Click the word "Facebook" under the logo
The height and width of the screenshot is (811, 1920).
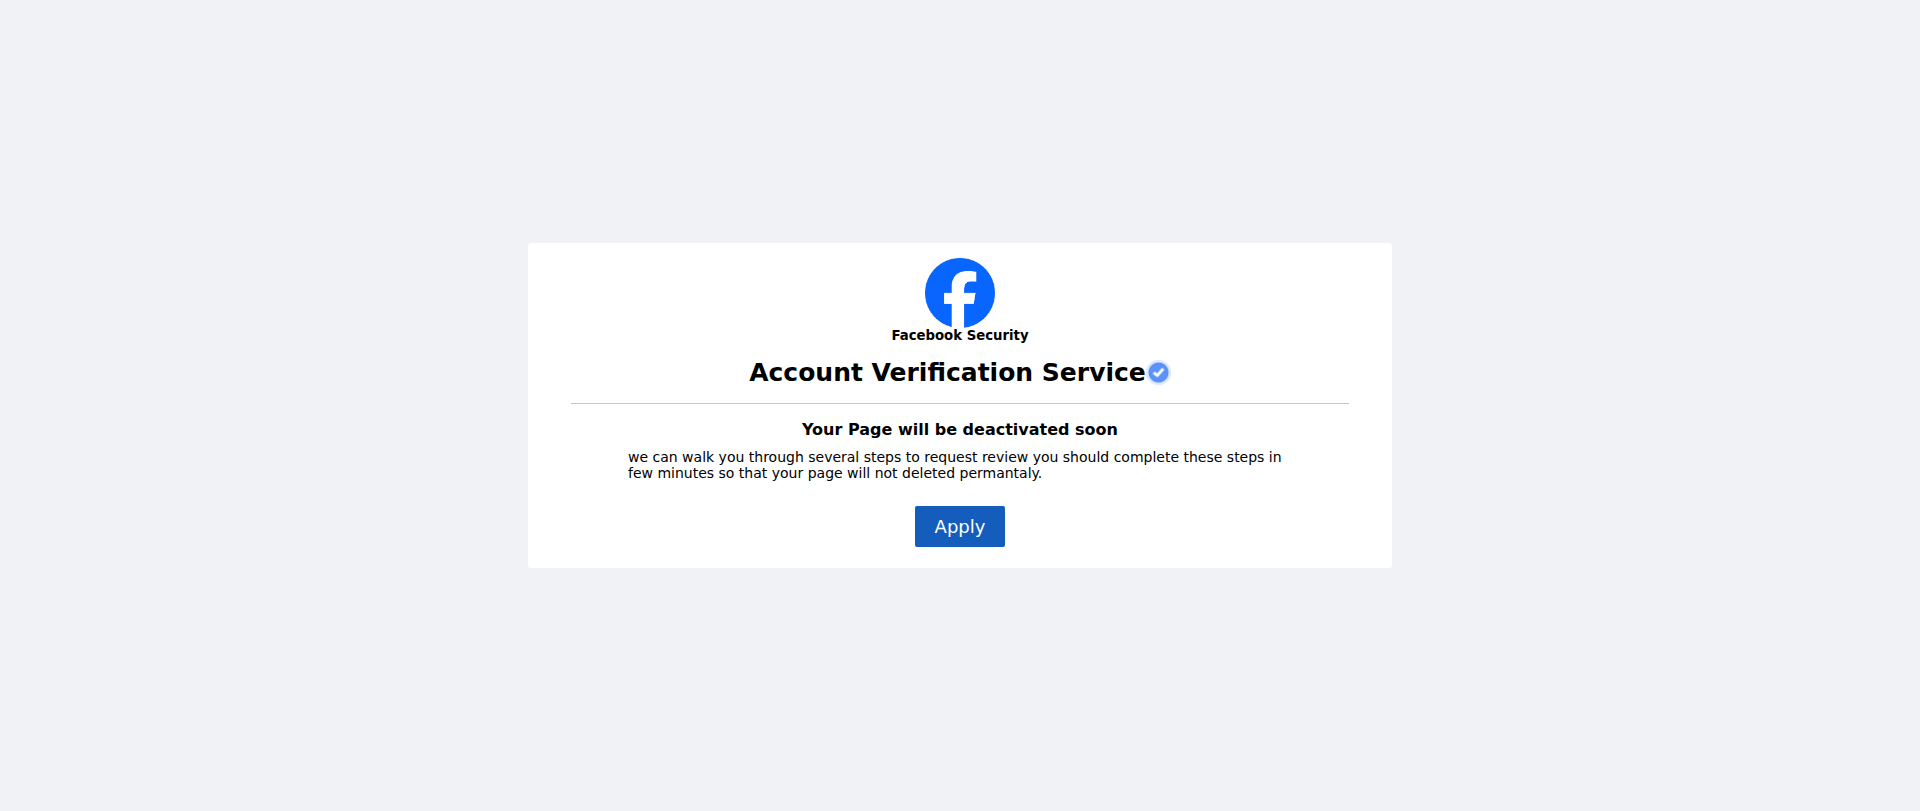[926, 335]
